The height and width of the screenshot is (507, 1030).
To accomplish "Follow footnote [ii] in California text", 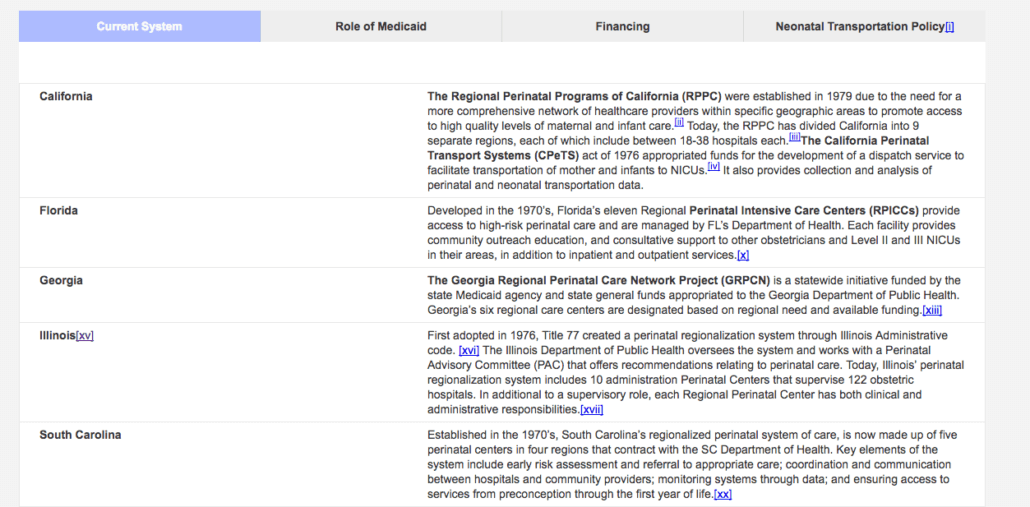I will point(679,123).
